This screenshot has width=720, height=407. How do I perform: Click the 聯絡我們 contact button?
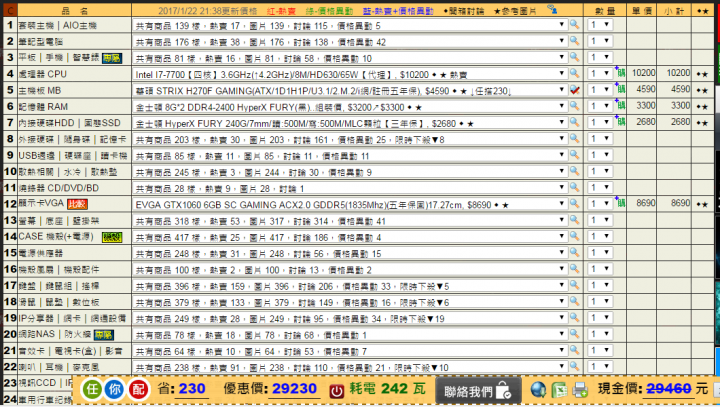pos(478,391)
